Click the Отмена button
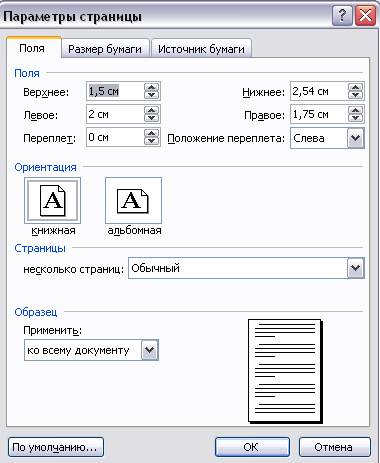Screen dimensions: 380x463 pos(334,447)
